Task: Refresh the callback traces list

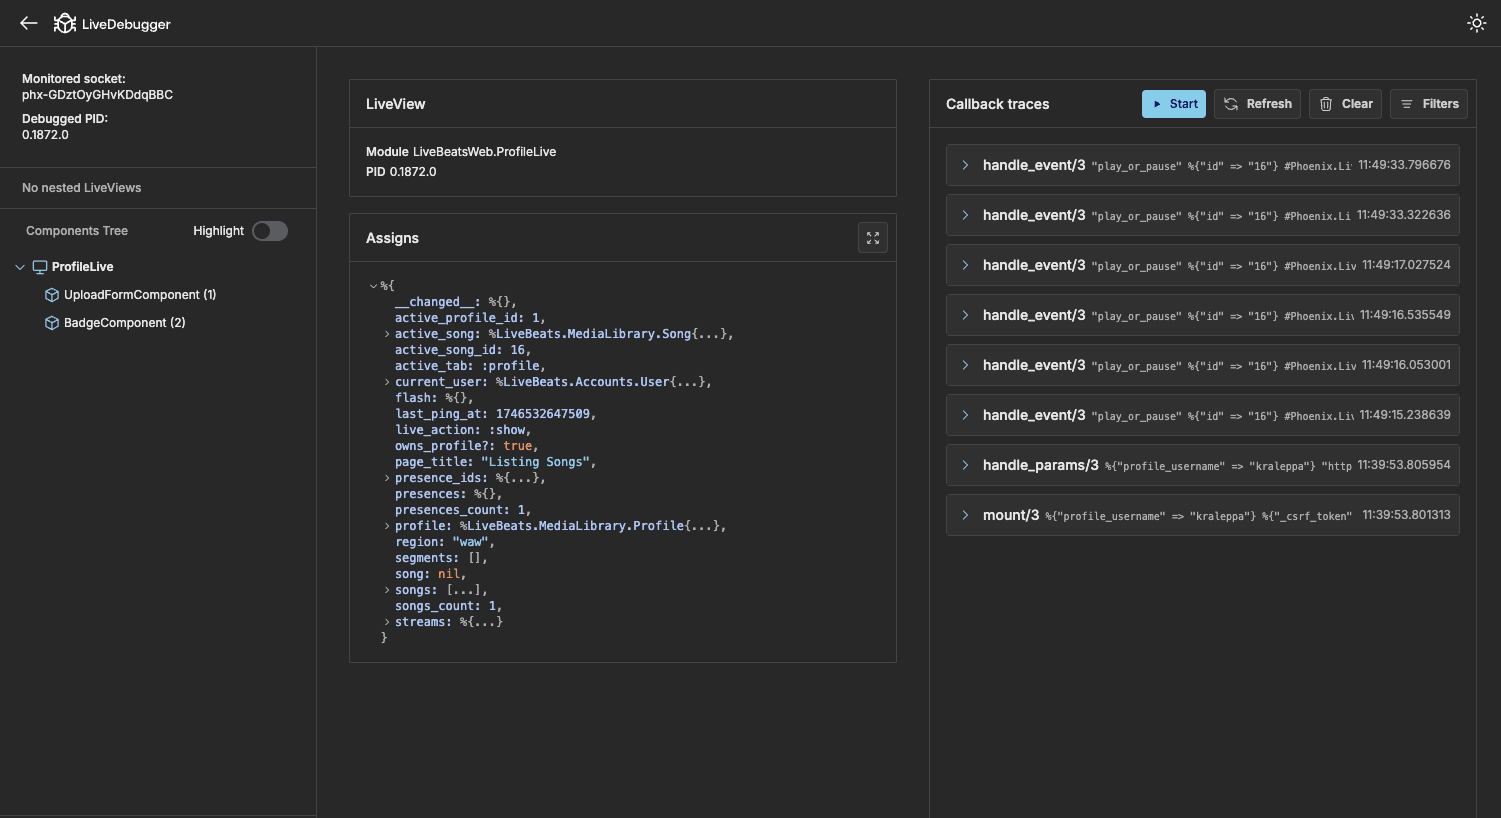Action: [x=1257, y=104]
